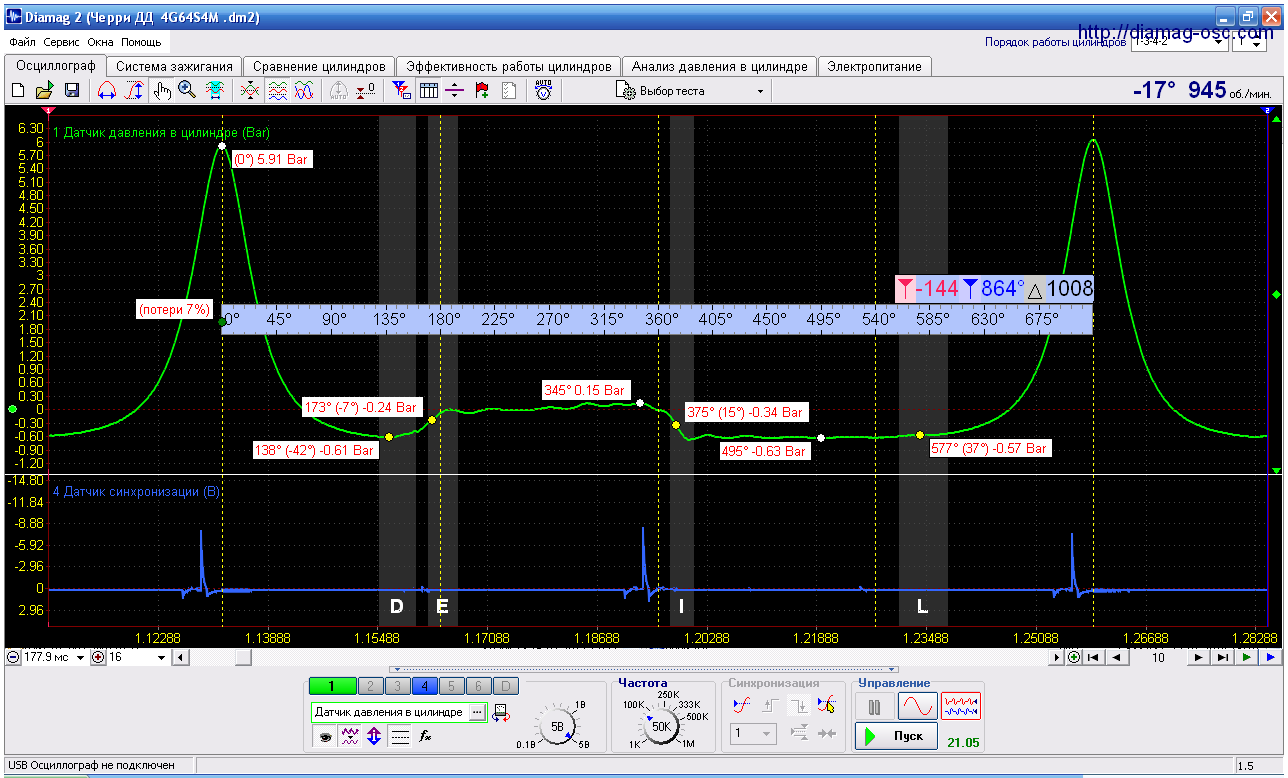Screen dimensions: 1288x778
Task: Click the sync cursor icon with yellow pointer
Action: tap(826, 705)
